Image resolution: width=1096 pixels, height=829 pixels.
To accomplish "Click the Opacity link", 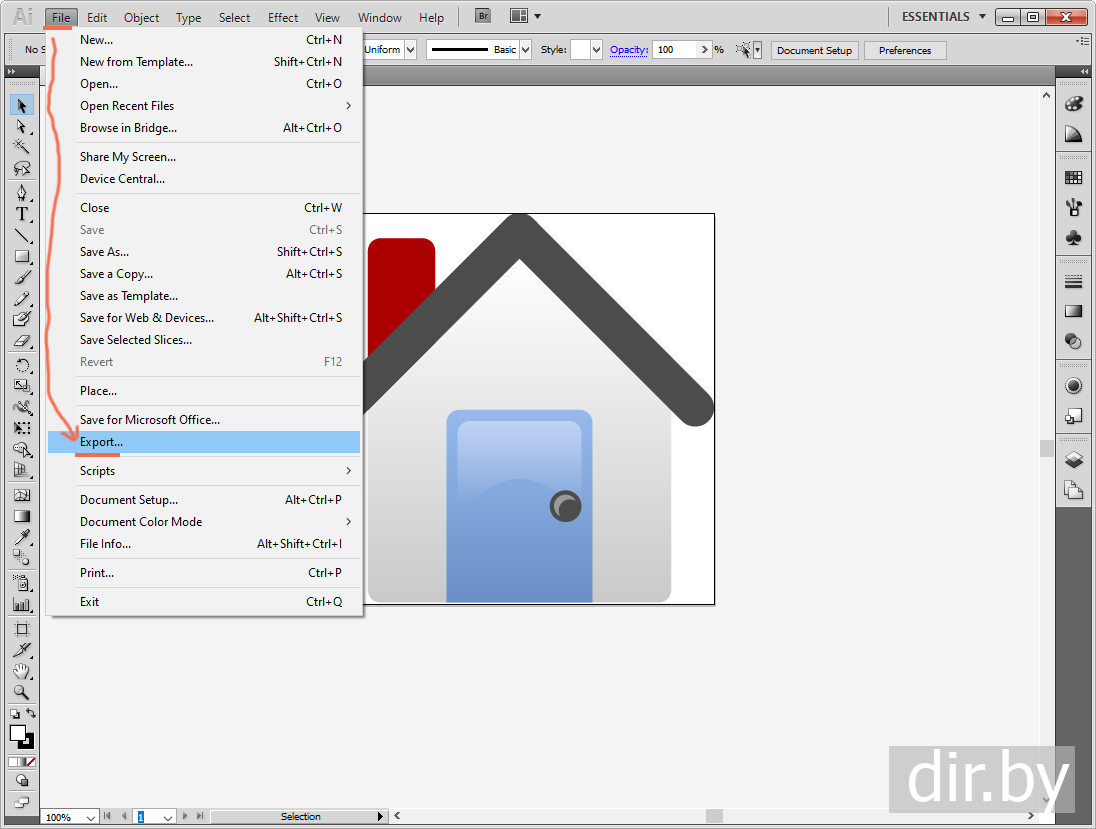I will 629,50.
